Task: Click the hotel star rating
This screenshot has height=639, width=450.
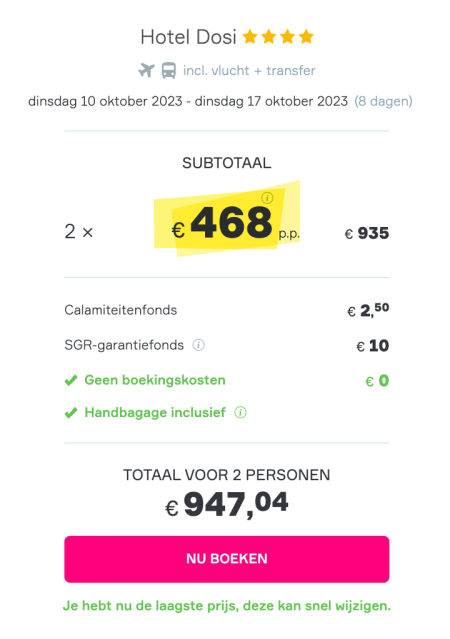Action: pyautogui.click(x=278, y=37)
